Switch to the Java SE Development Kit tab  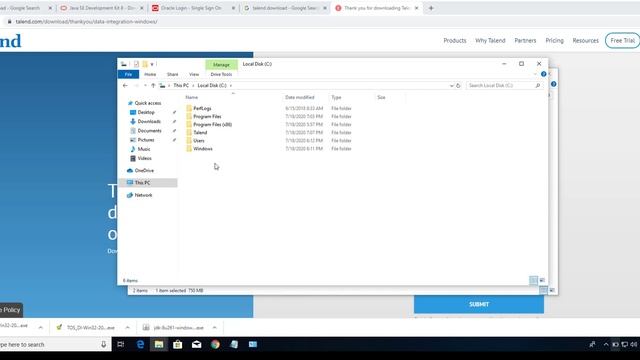point(101,8)
